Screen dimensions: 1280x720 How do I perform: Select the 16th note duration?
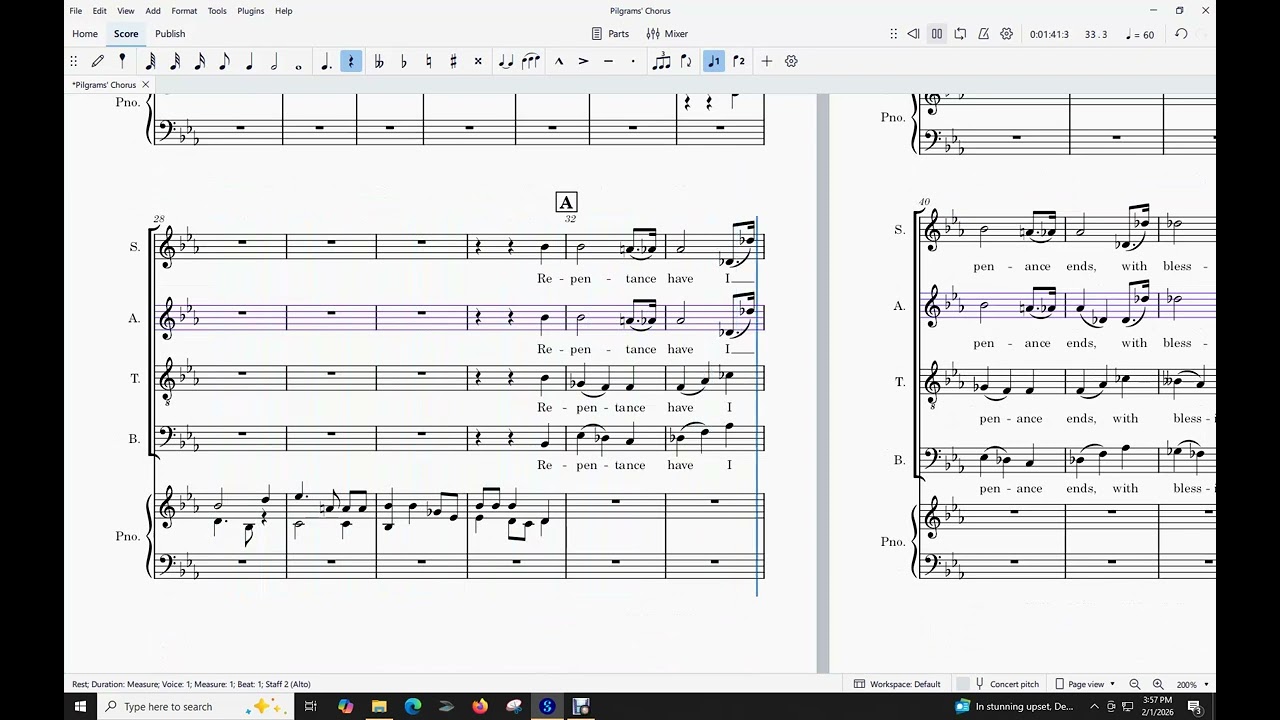click(200, 61)
